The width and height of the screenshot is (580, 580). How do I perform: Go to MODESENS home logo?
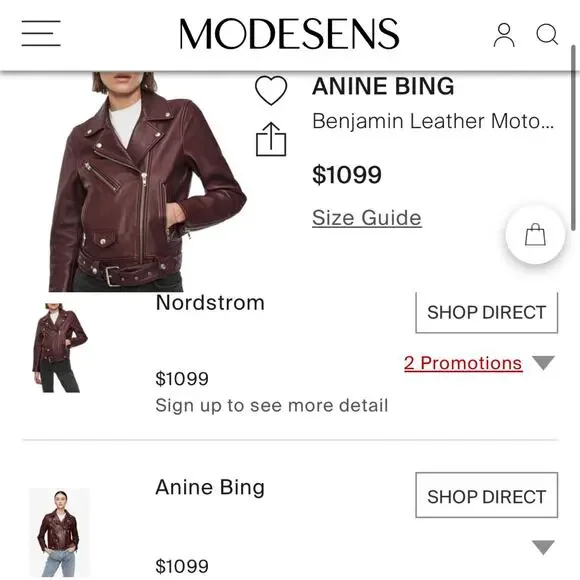(x=289, y=34)
